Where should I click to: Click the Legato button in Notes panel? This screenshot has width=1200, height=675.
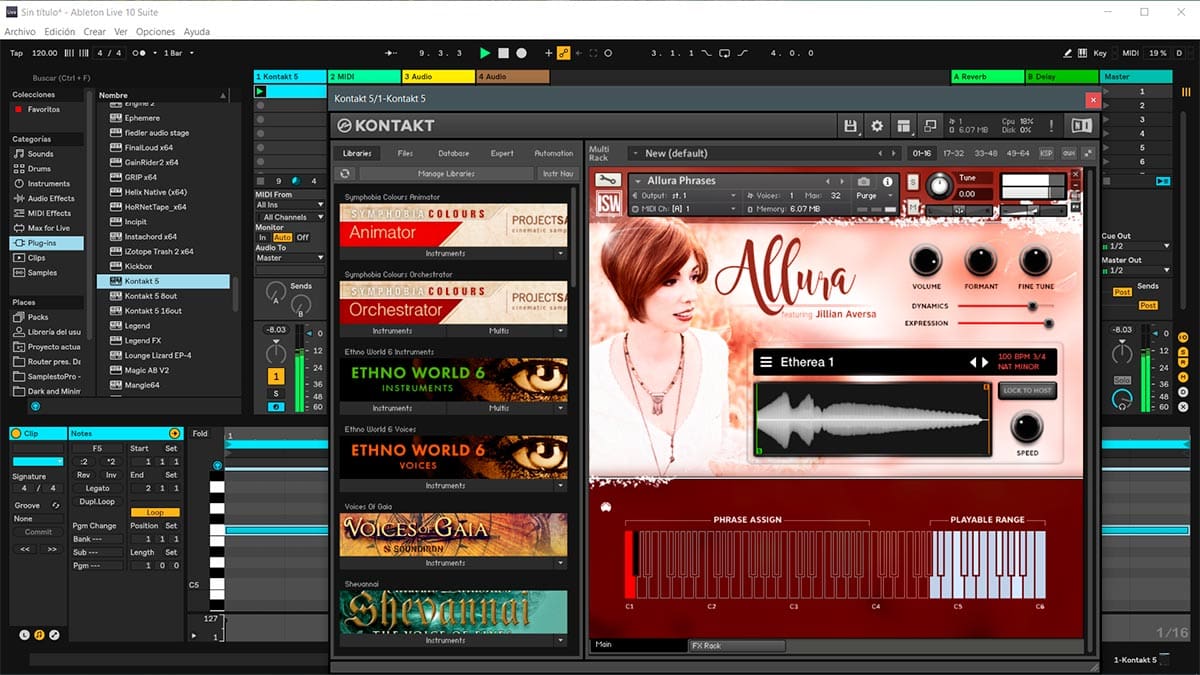point(97,488)
